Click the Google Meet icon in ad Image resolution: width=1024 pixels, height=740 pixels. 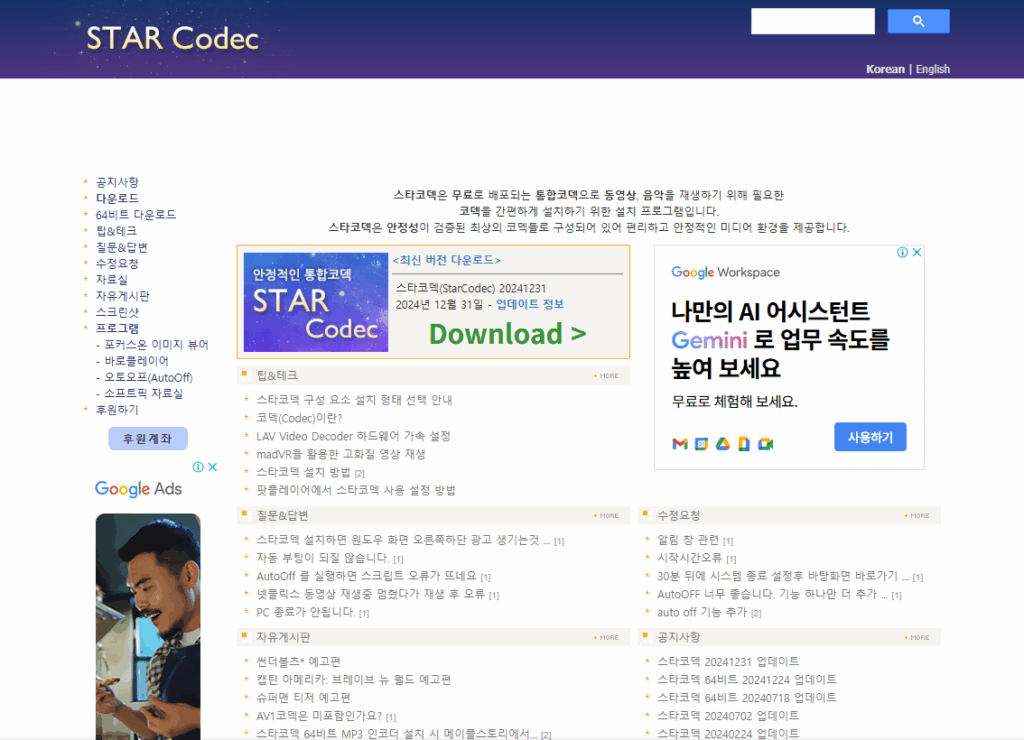coord(765,444)
